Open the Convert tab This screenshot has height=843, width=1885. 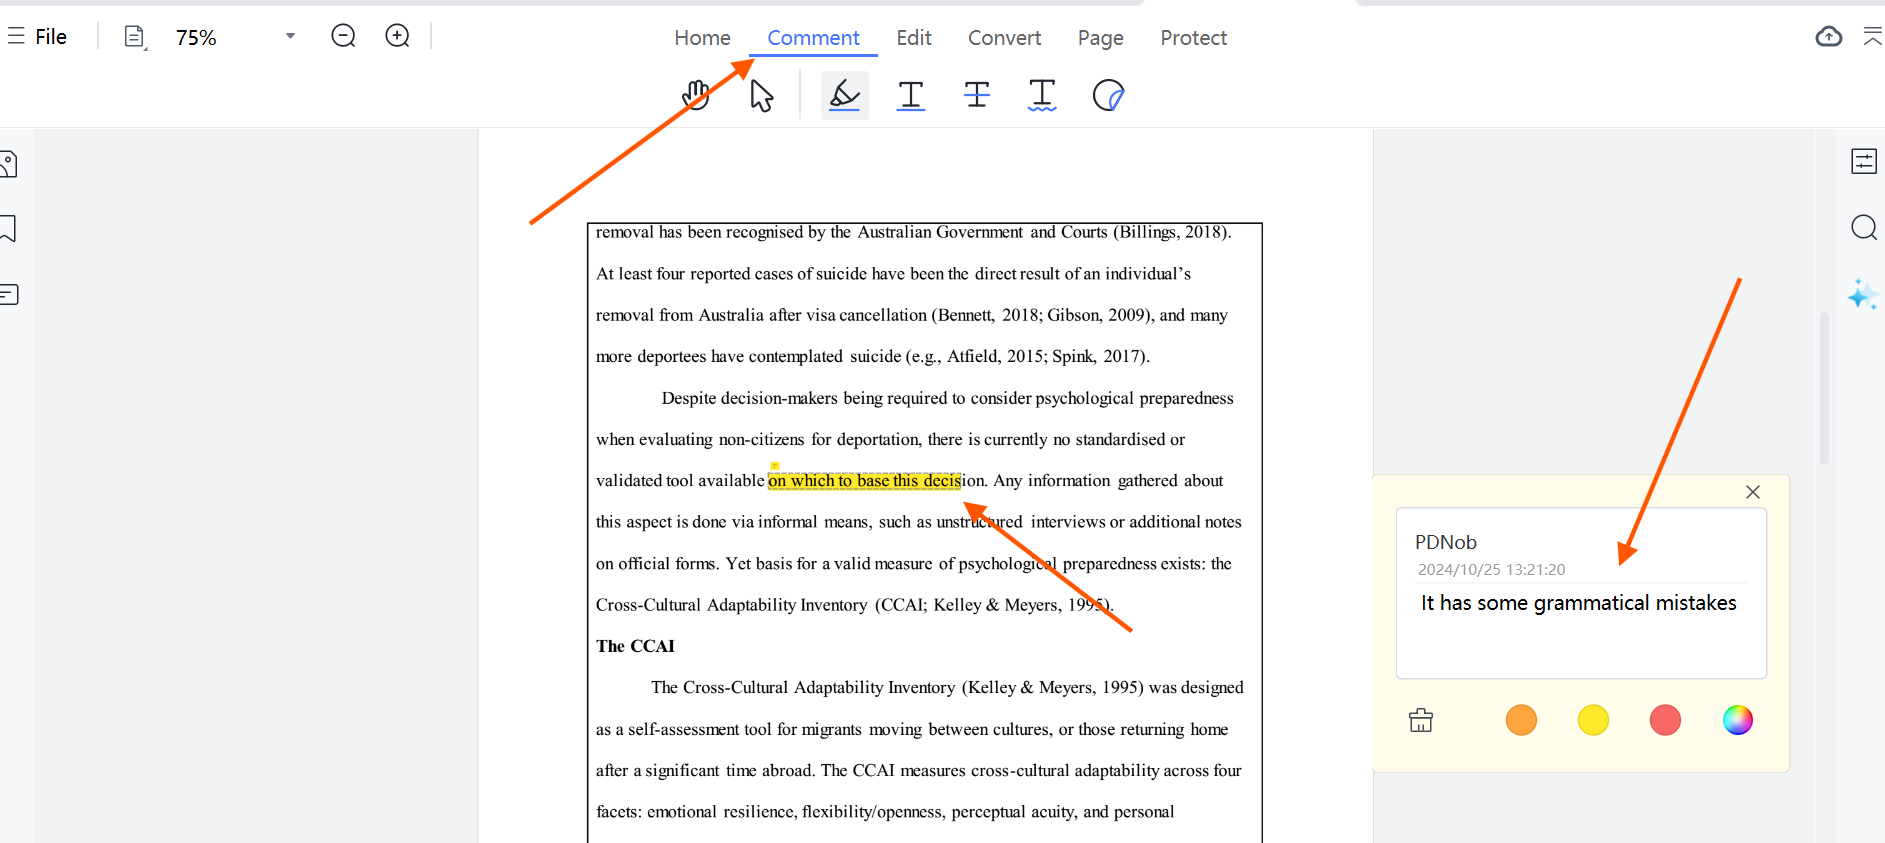click(1004, 38)
